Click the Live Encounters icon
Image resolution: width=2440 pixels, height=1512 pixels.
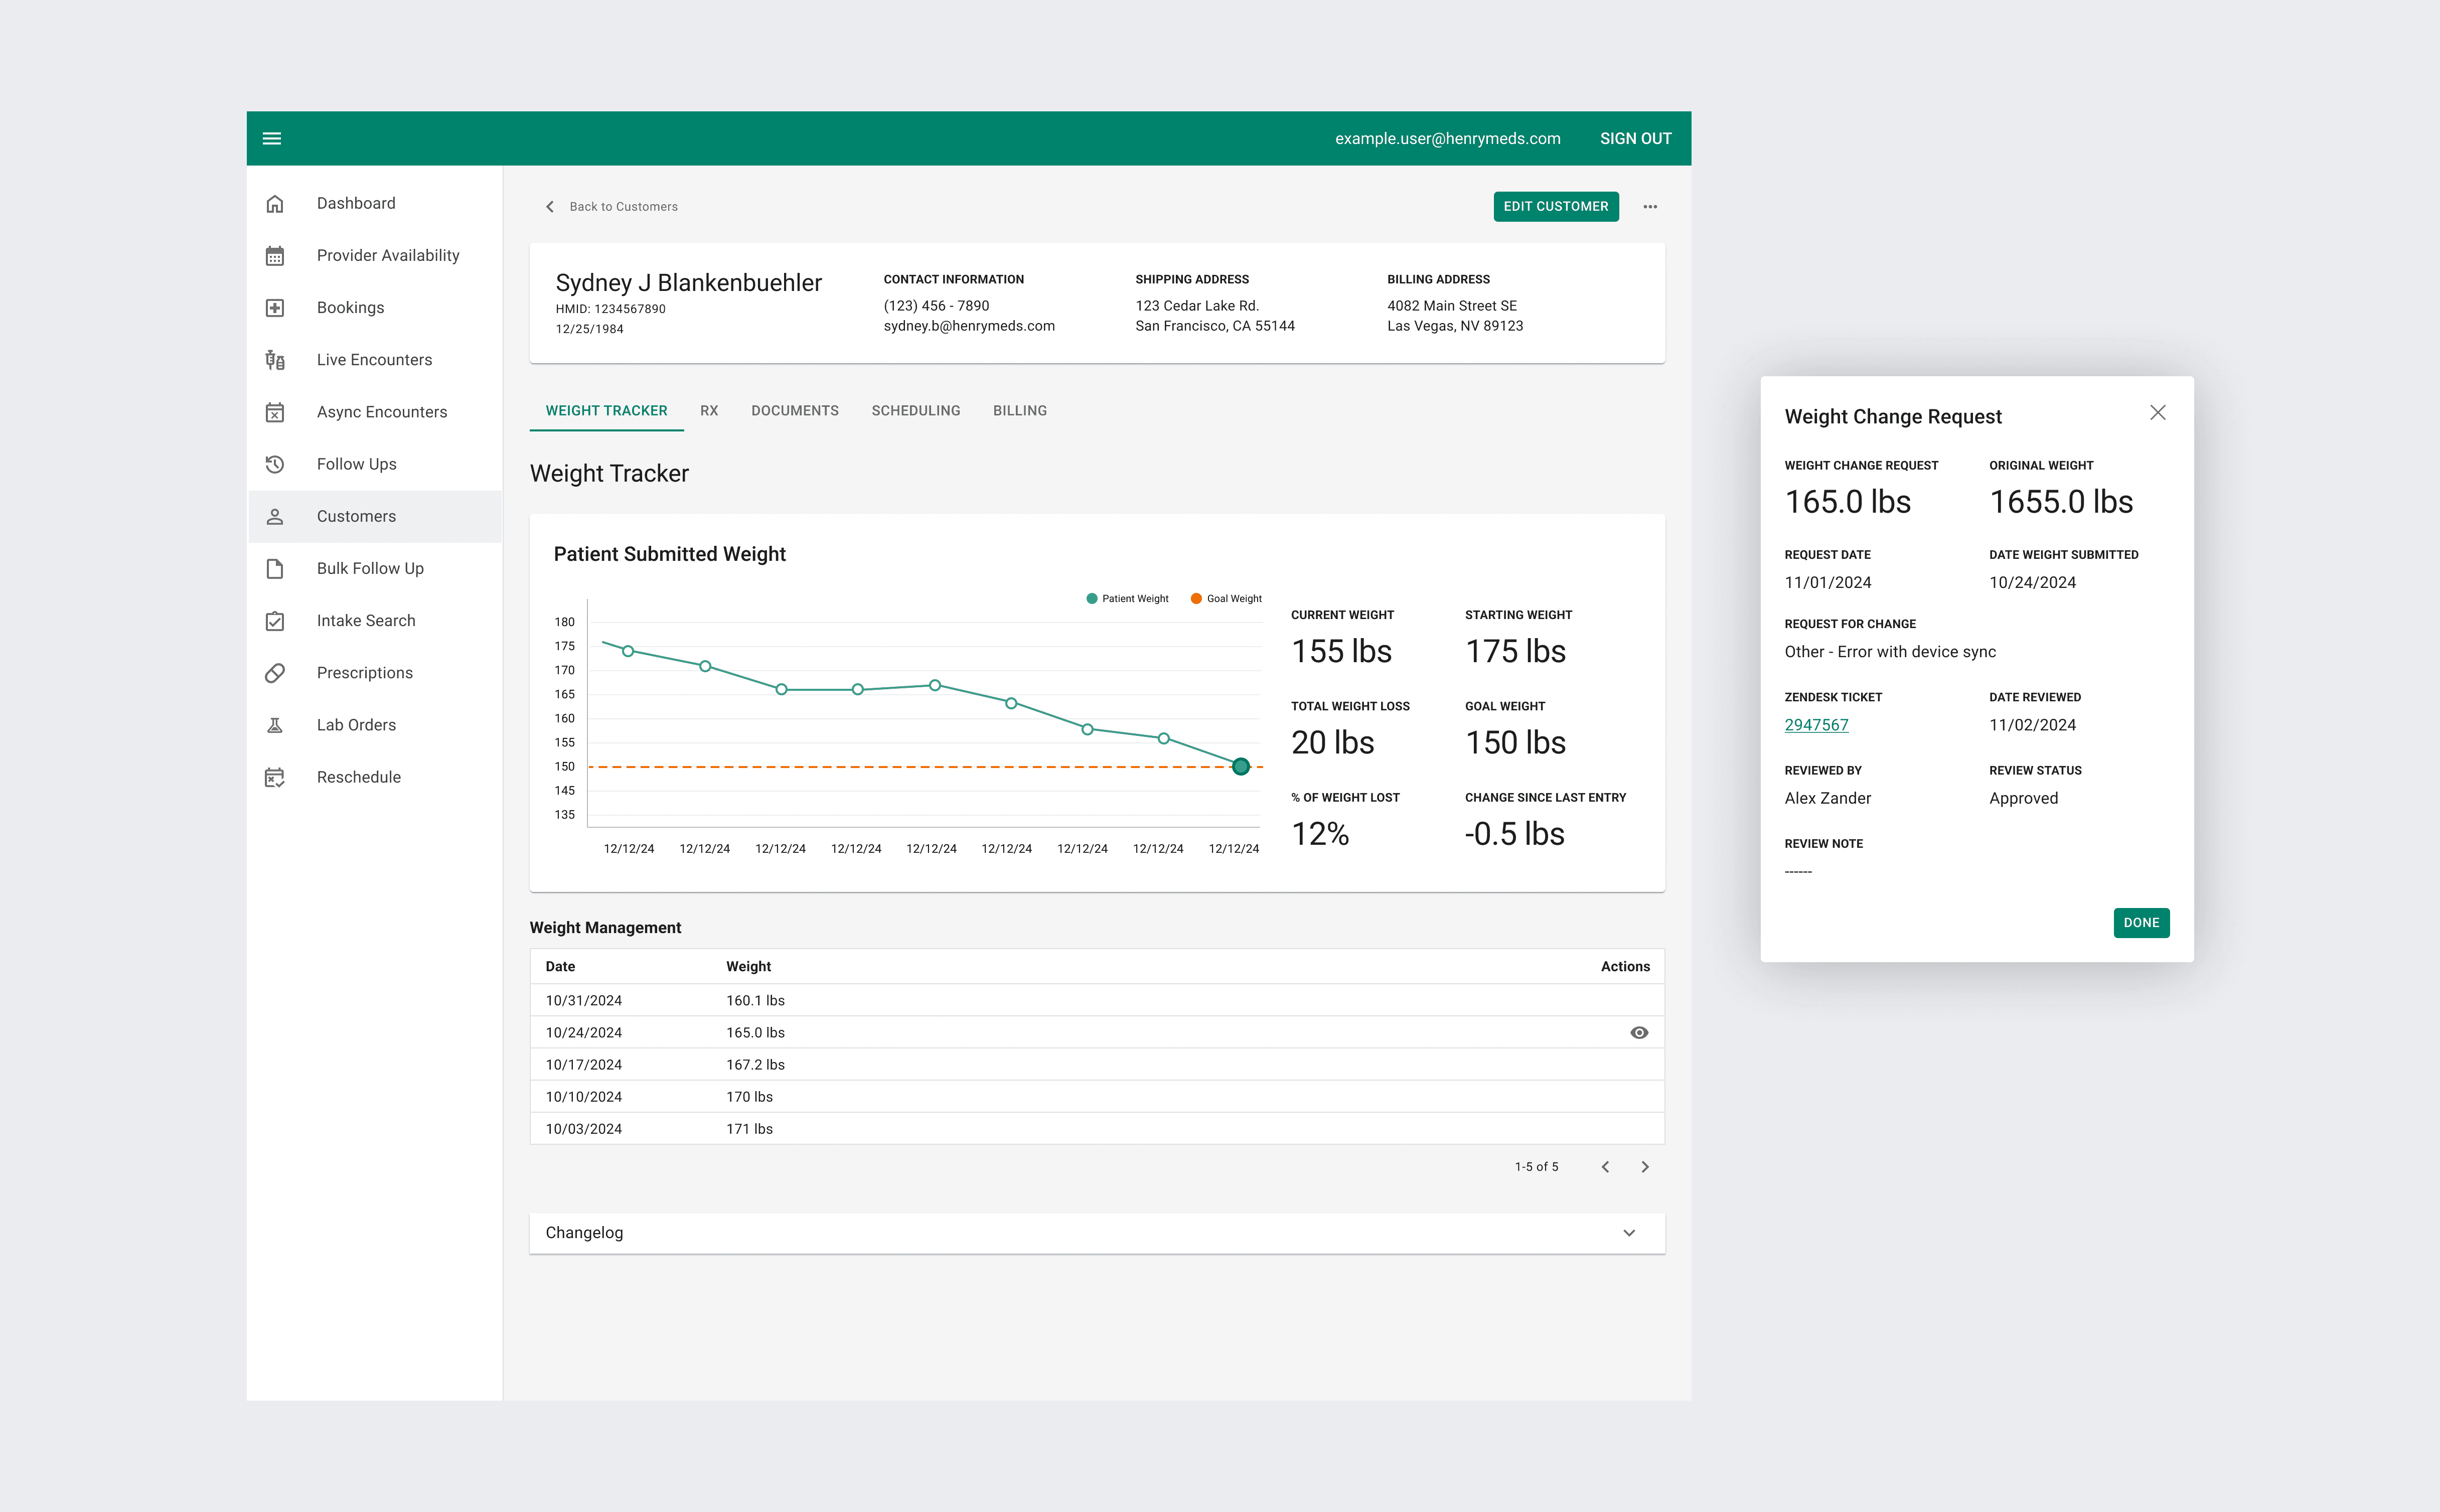click(x=275, y=360)
